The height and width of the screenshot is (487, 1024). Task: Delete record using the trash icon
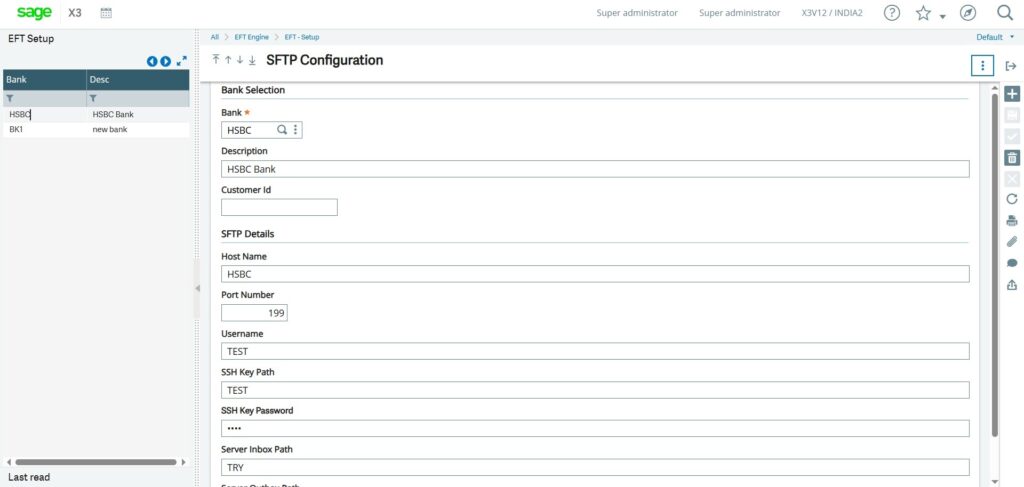pos(1011,157)
